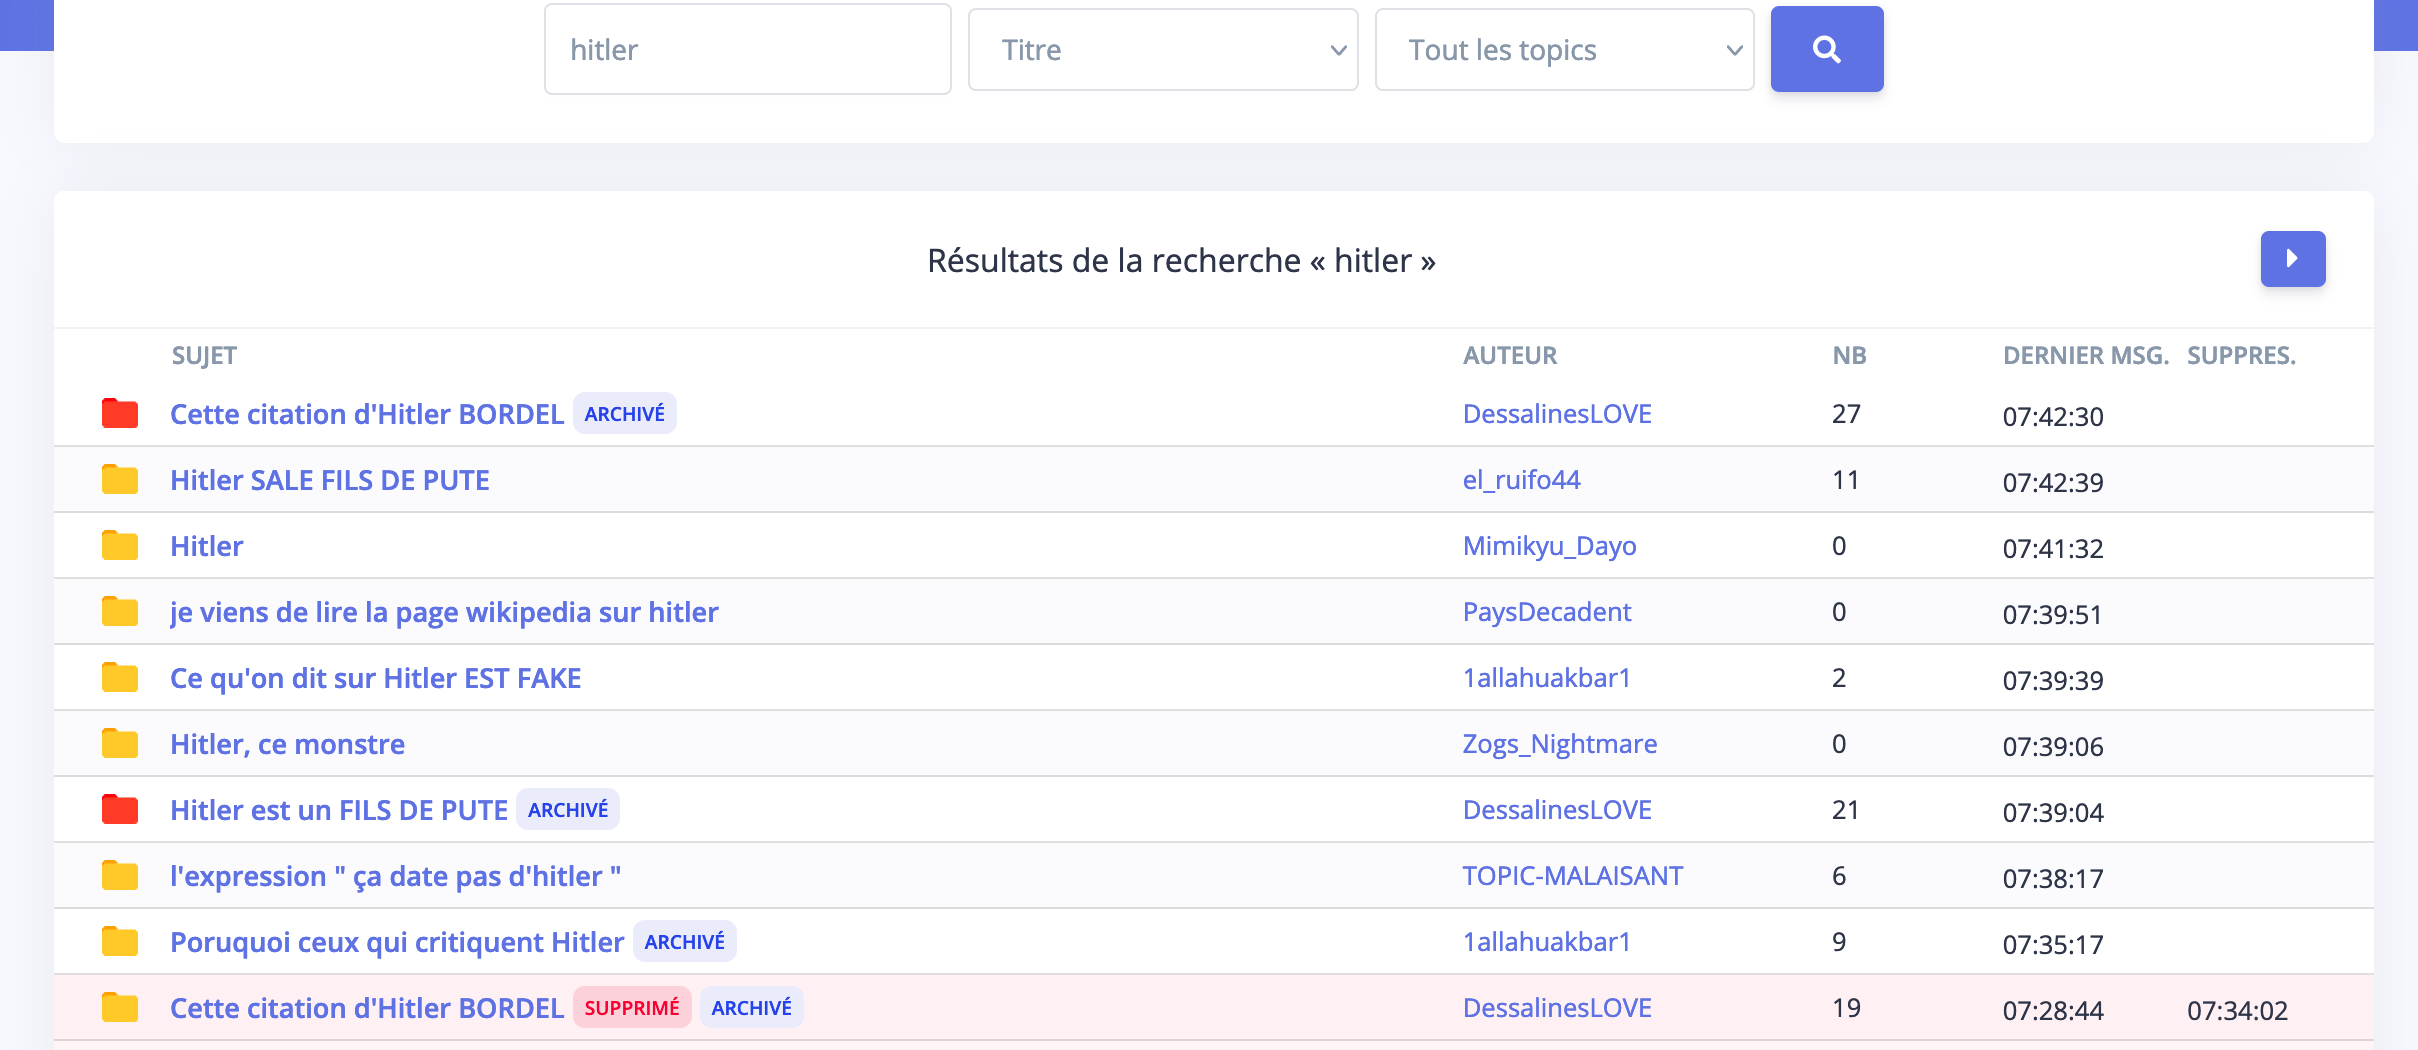Click folder icon for Hitler, ce monstre
2418x1050 pixels.
120,743
